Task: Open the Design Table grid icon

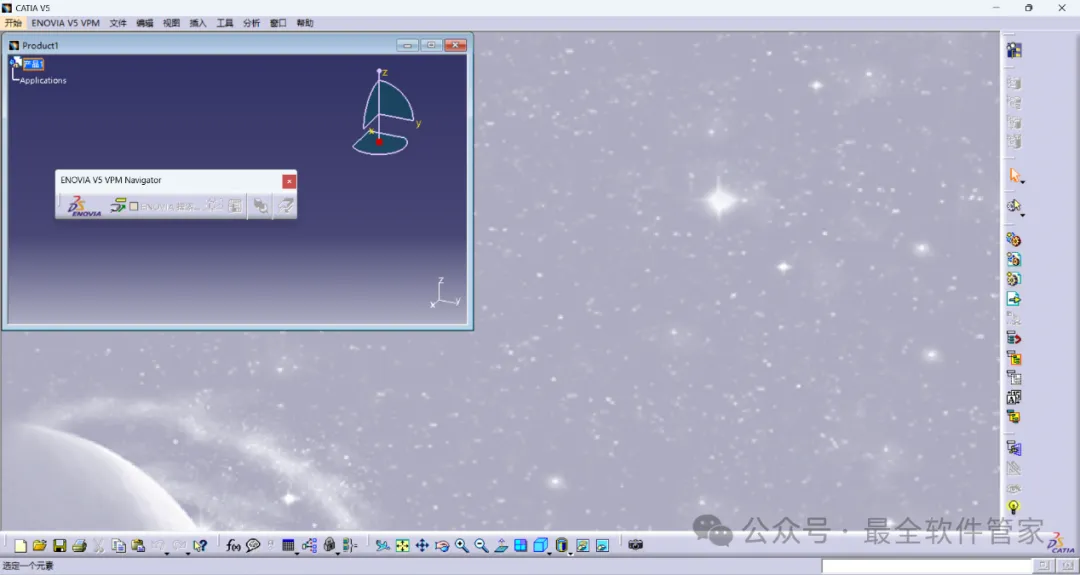Action: coord(288,545)
